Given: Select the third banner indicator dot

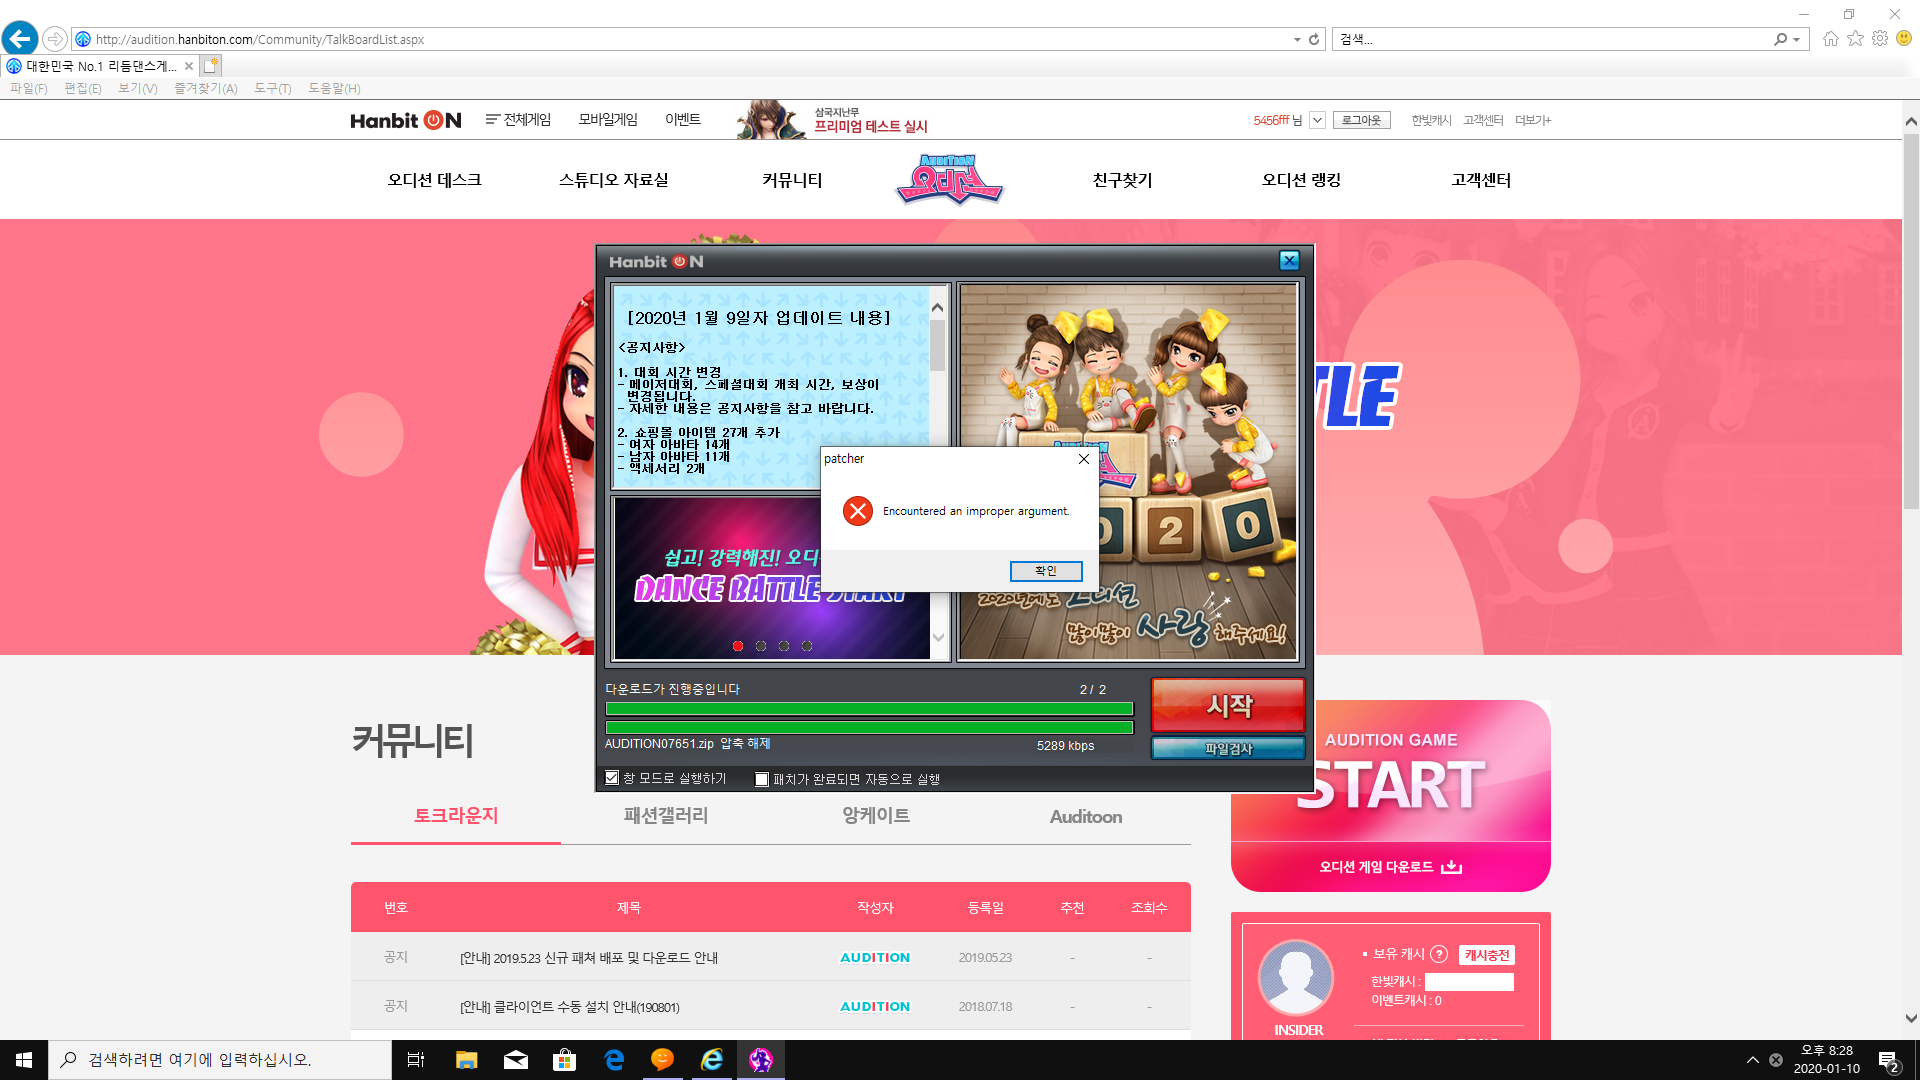Looking at the screenshot, I should point(784,646).
